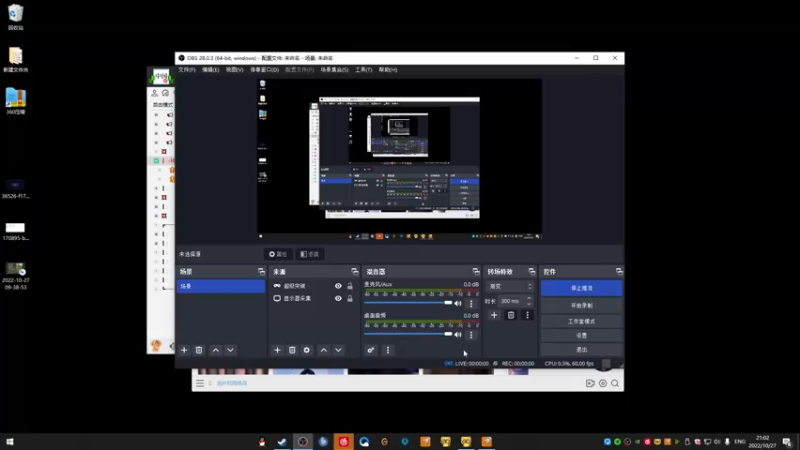The height and width of the screenshot is (450, 800).
Task: Undock the Scene Transitions panel via float icon
Action: (x=532, y=271)
